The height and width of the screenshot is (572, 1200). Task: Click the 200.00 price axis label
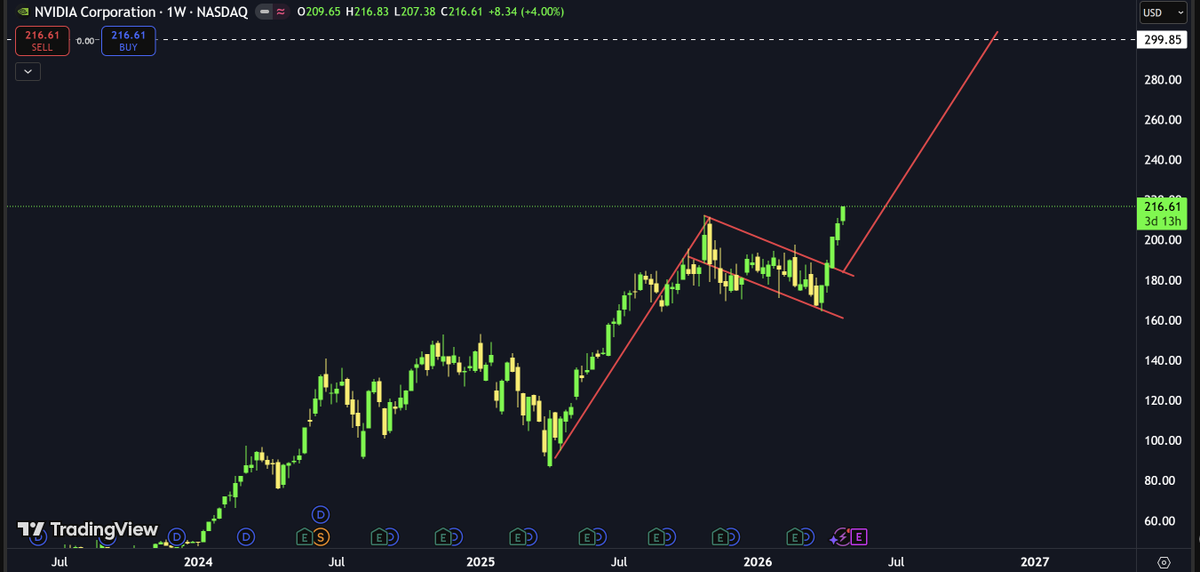coord(1164,240)
